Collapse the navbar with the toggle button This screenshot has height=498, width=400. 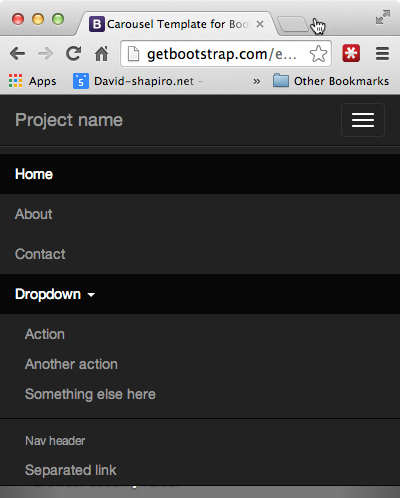click(363, 120)
